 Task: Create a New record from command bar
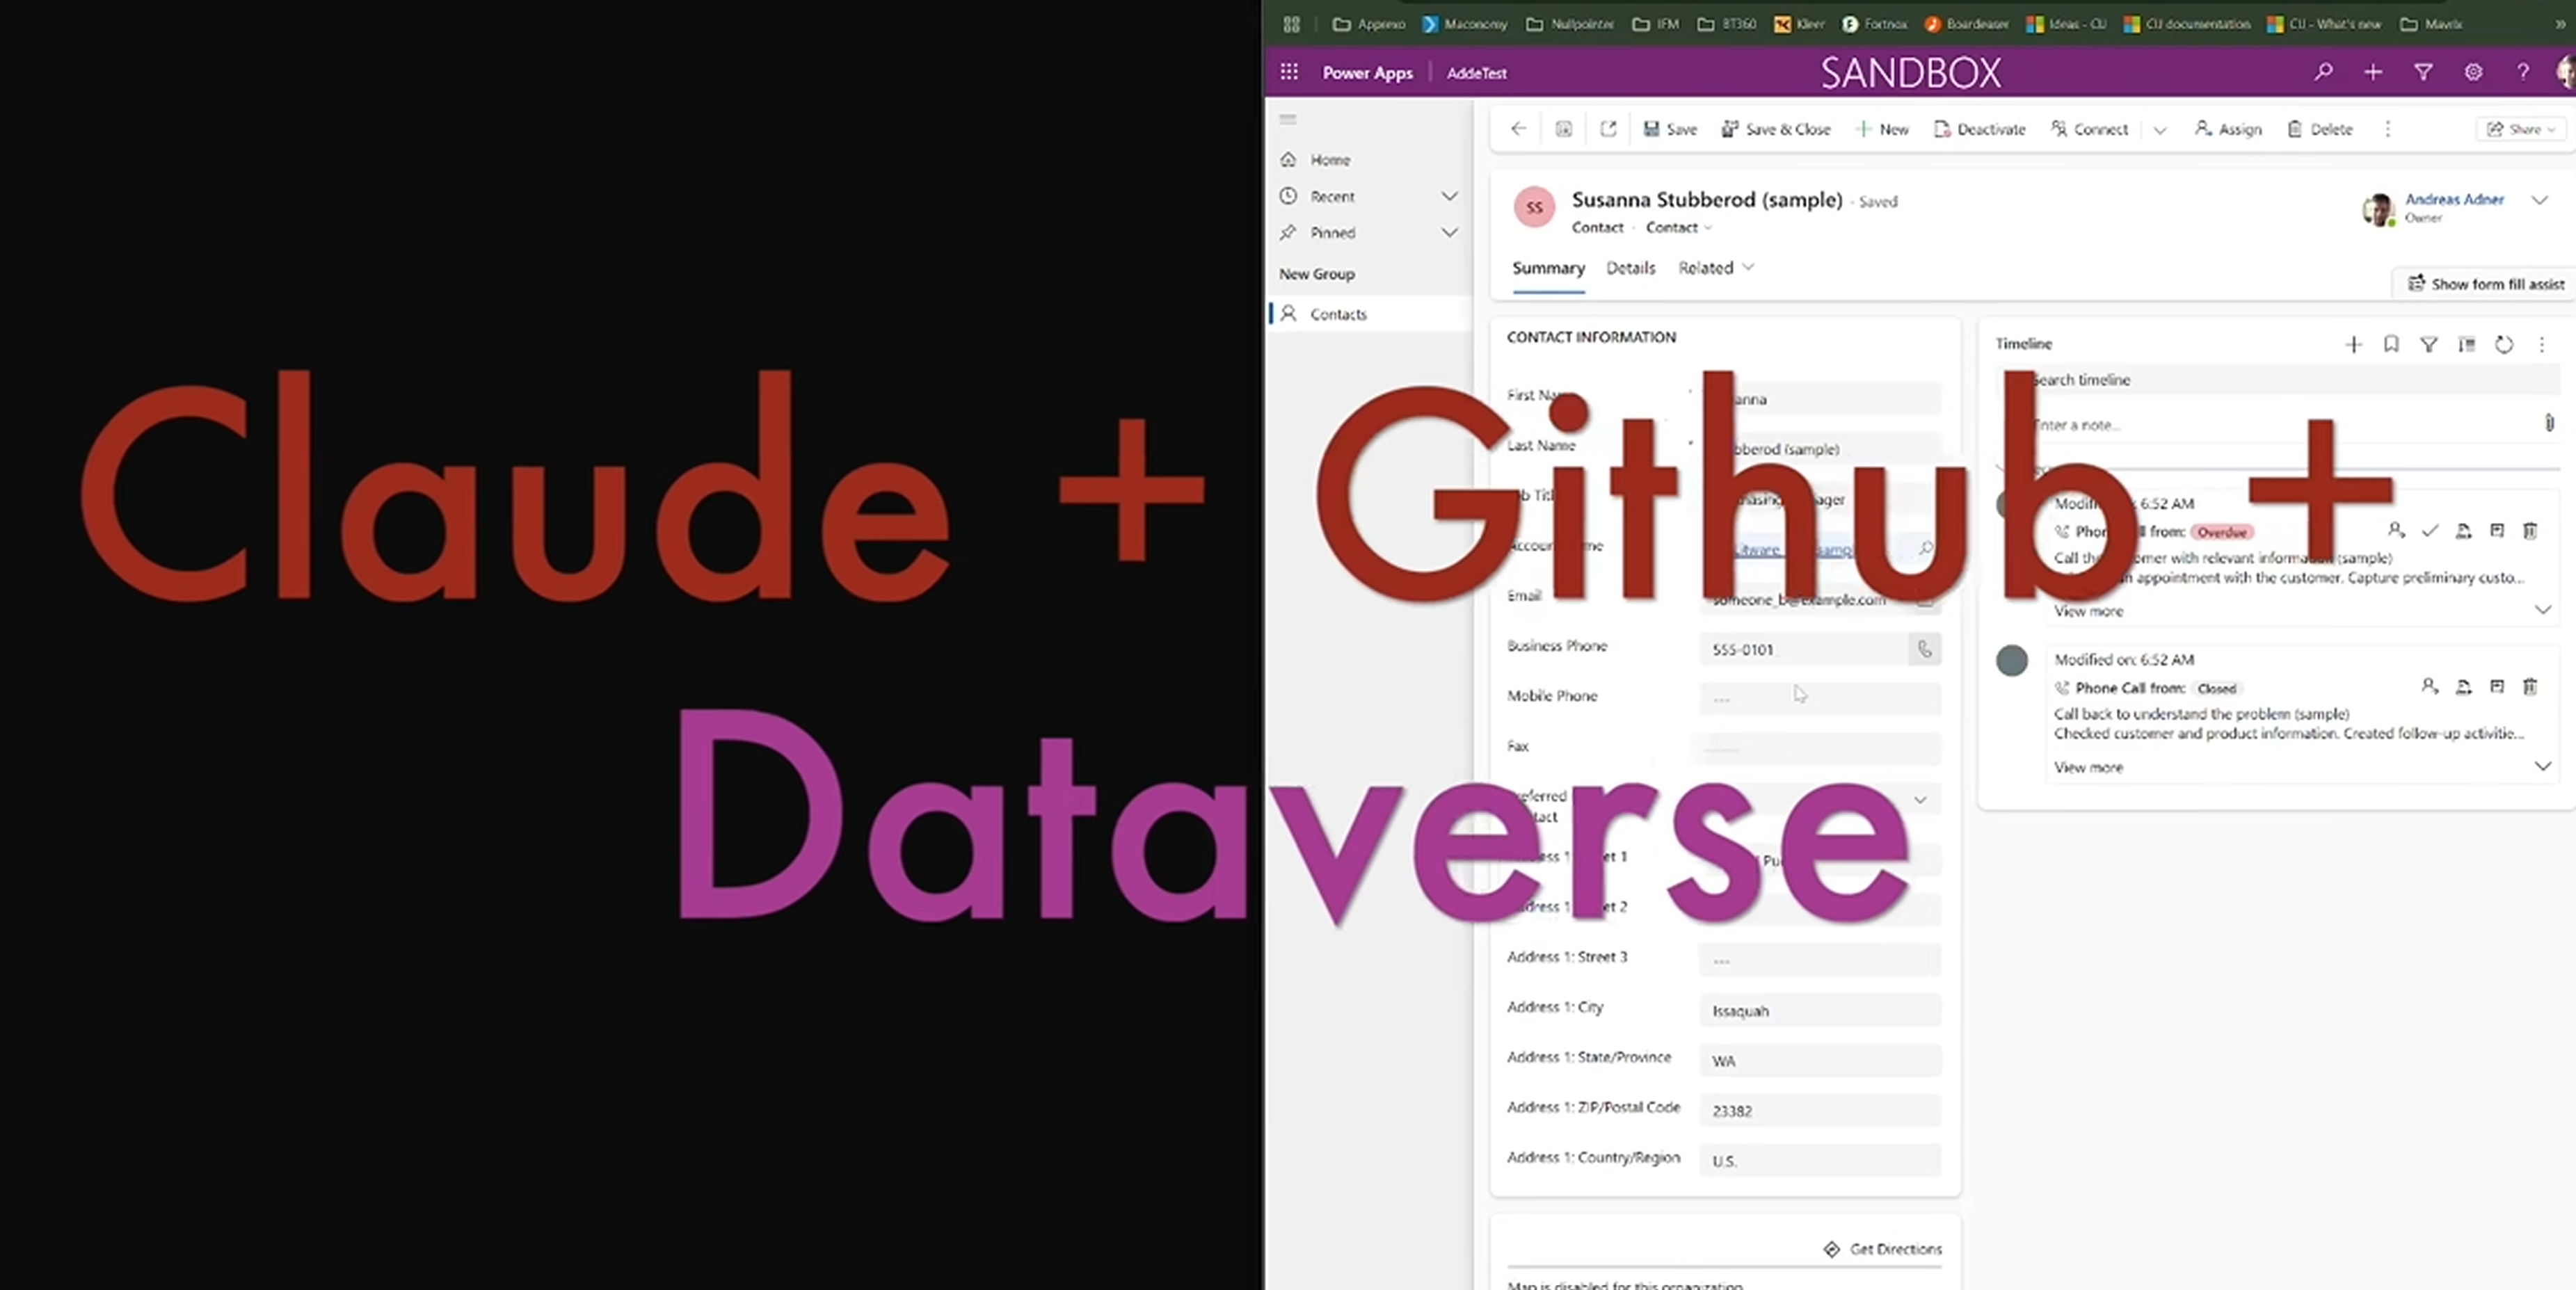[1882, 129]
